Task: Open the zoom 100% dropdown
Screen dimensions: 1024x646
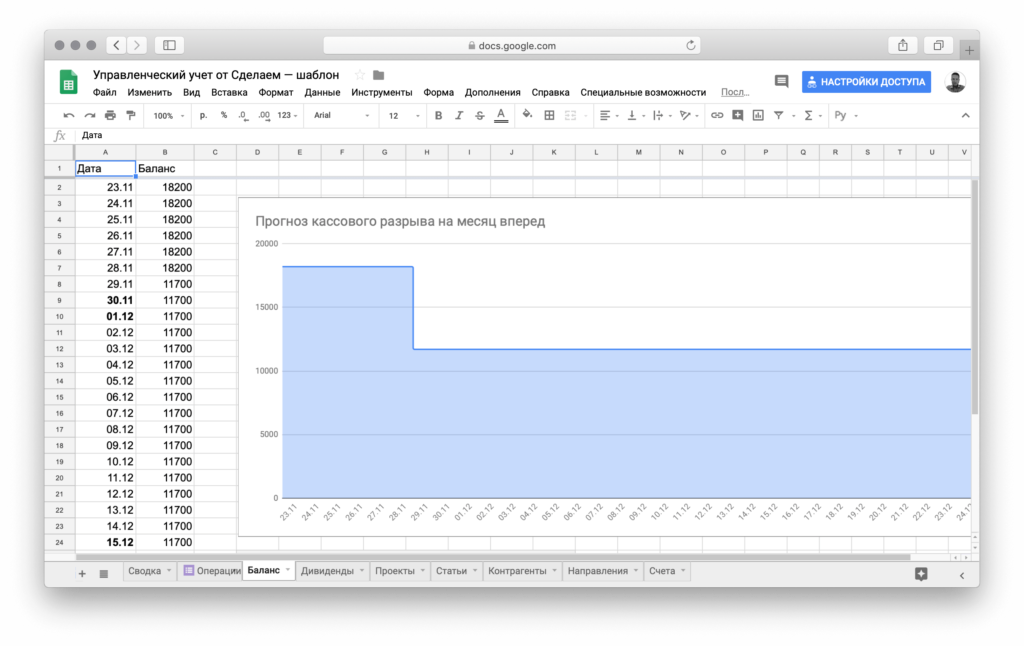Action: (169, 116)
